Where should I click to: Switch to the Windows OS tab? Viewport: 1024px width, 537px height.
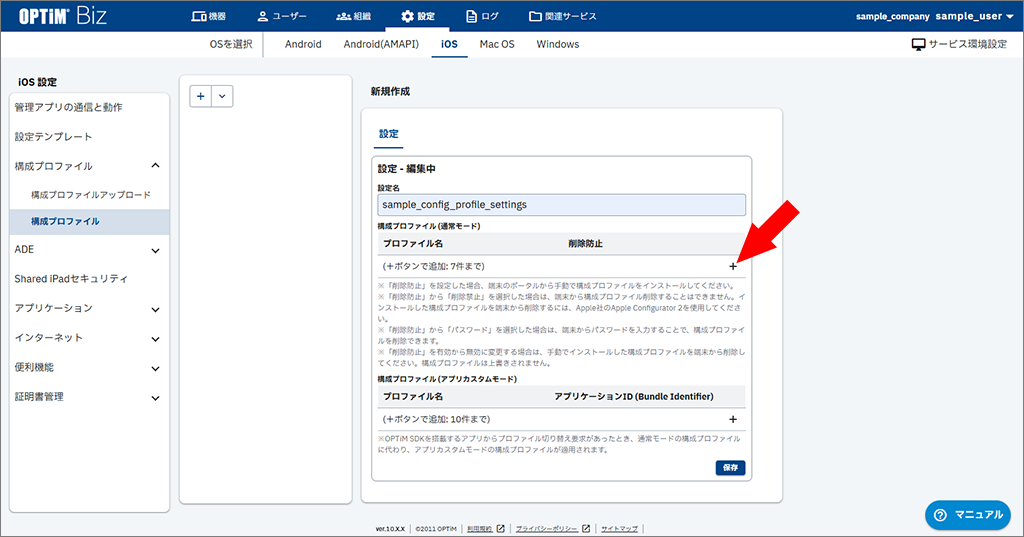click(x=557, y=45)
